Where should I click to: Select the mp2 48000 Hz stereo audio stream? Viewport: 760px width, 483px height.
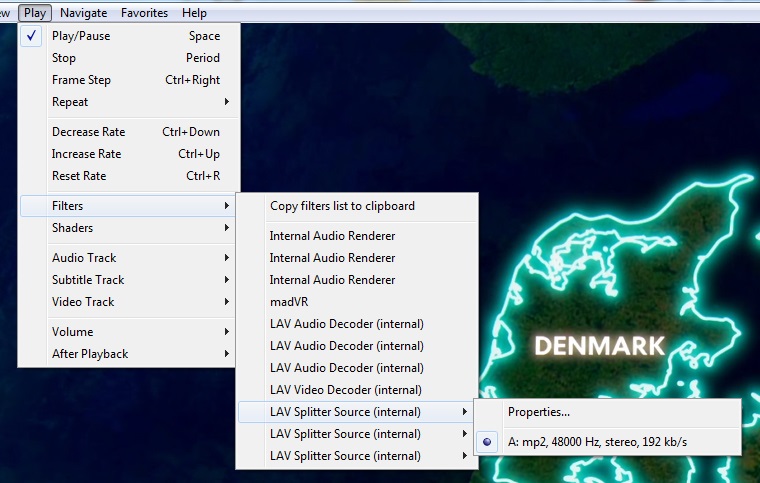click(596, 442)
